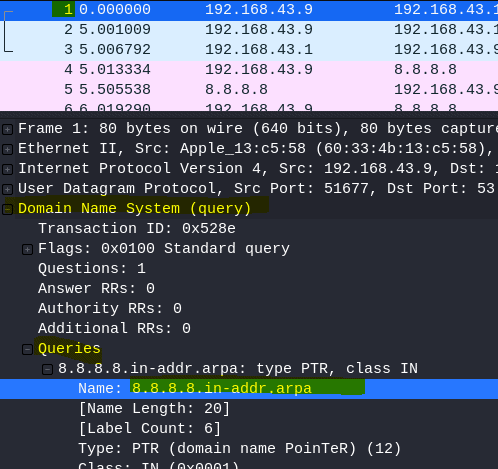Collapse the Queries subtree
Viewport: 498px width, 469px height.
27,349
